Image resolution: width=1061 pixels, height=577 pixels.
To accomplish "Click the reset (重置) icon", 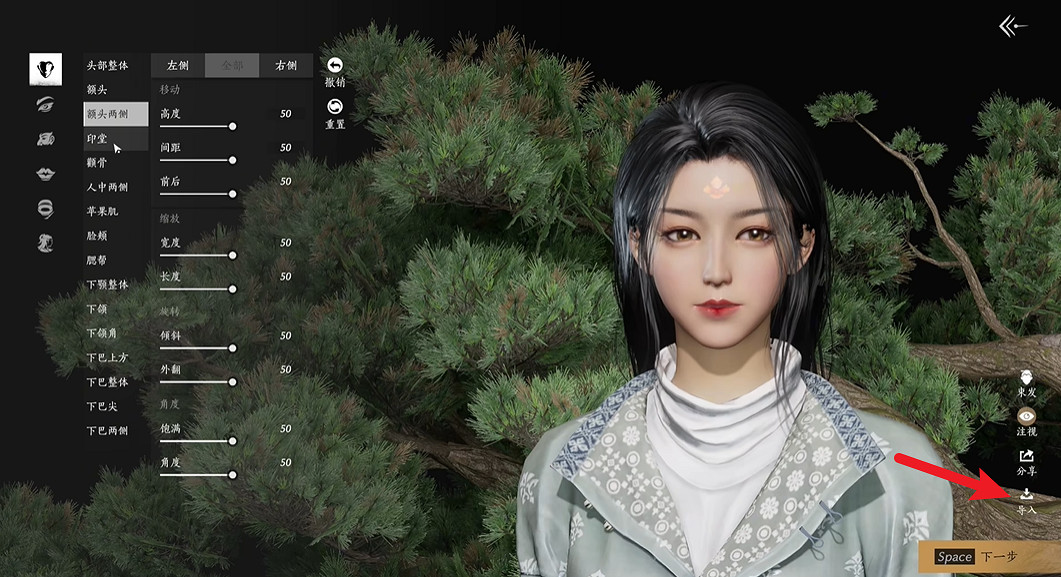I will 335,107.
